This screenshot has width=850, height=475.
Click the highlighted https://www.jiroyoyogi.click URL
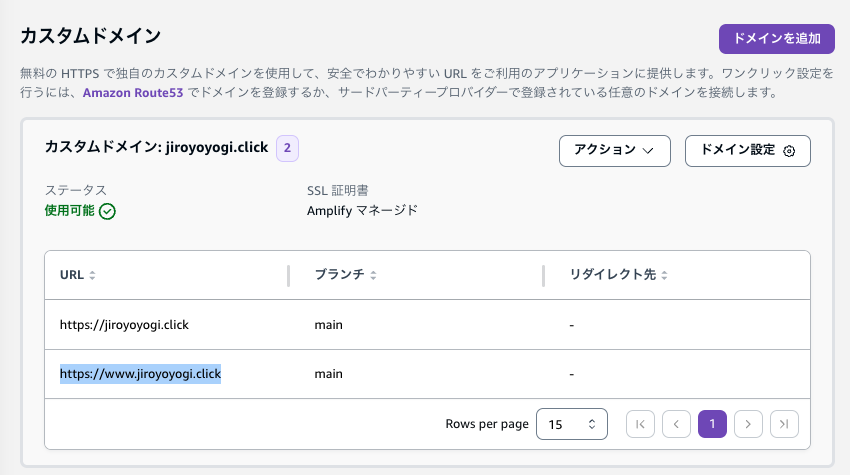coord(140,374)
